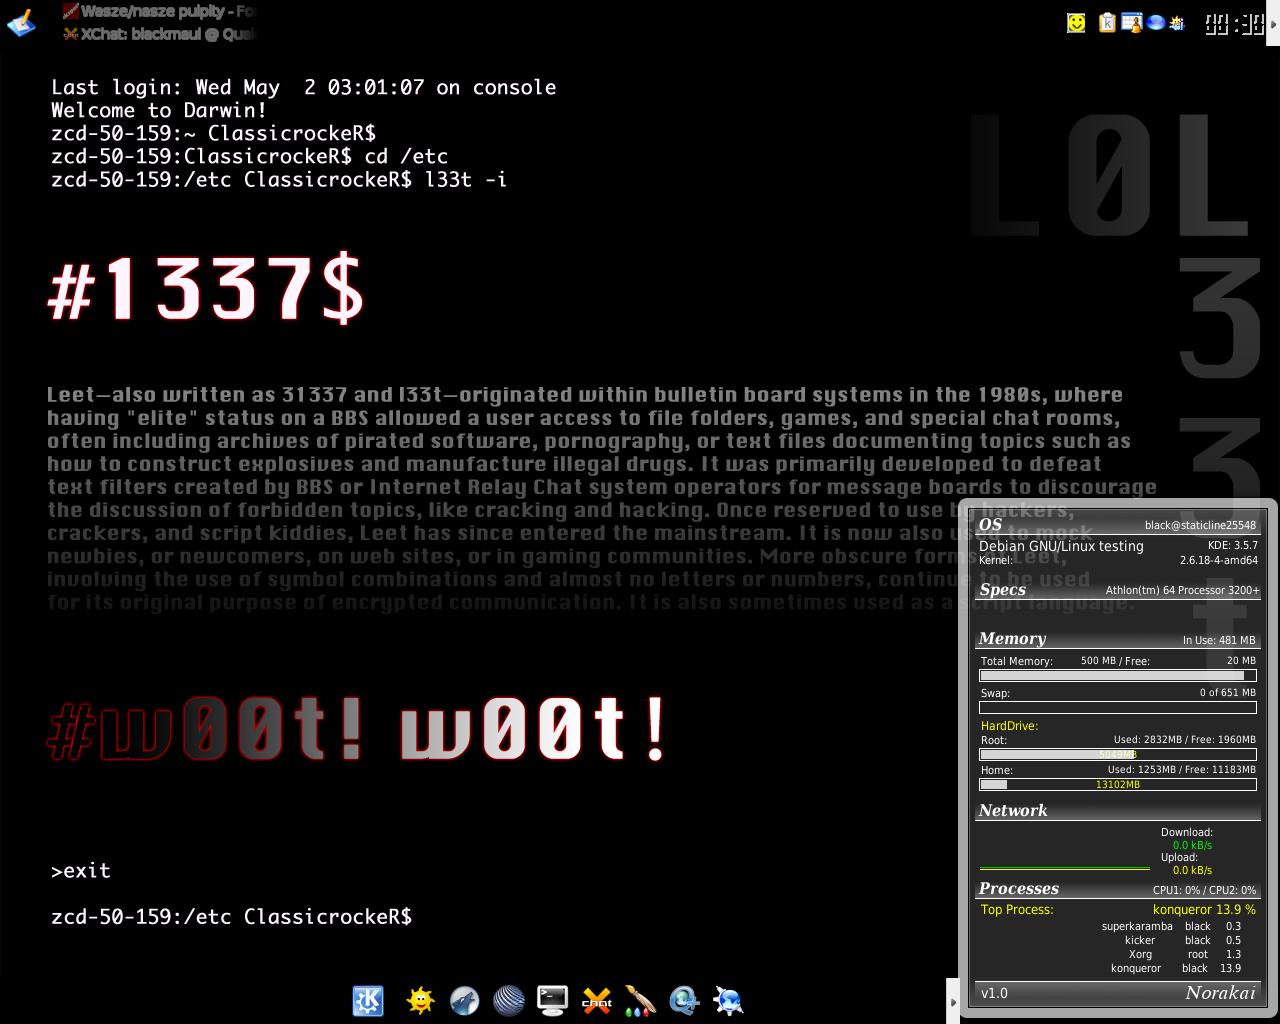The width and height of the screenshot is (1280, 1024).
Task: Click the smiling sun icon in bottom panel
Action: coord(421,1000)
